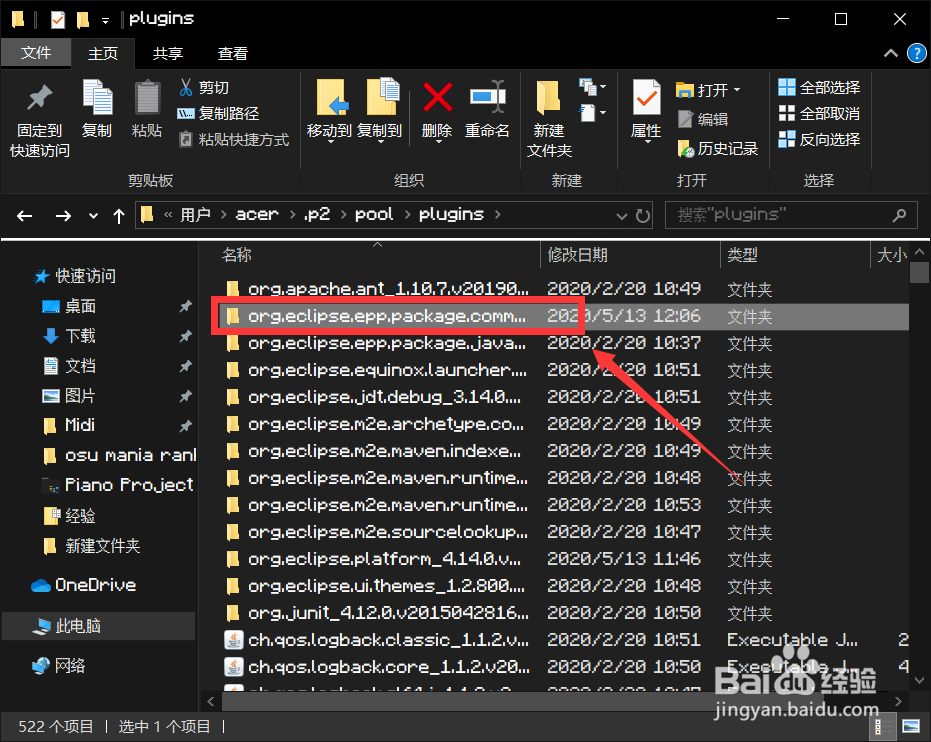Collapse the ribbon with the chevron

(891, 53)
